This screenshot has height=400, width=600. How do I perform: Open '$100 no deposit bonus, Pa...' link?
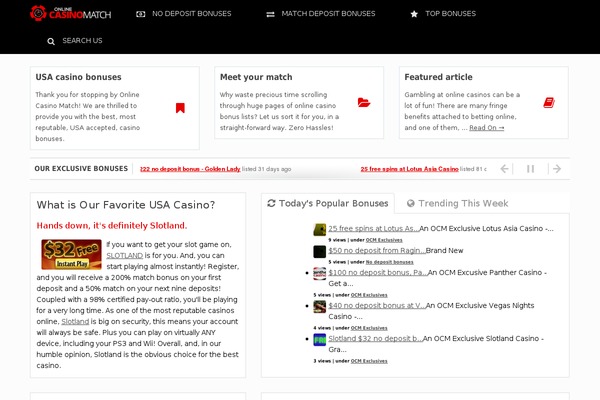pos(378,273)
